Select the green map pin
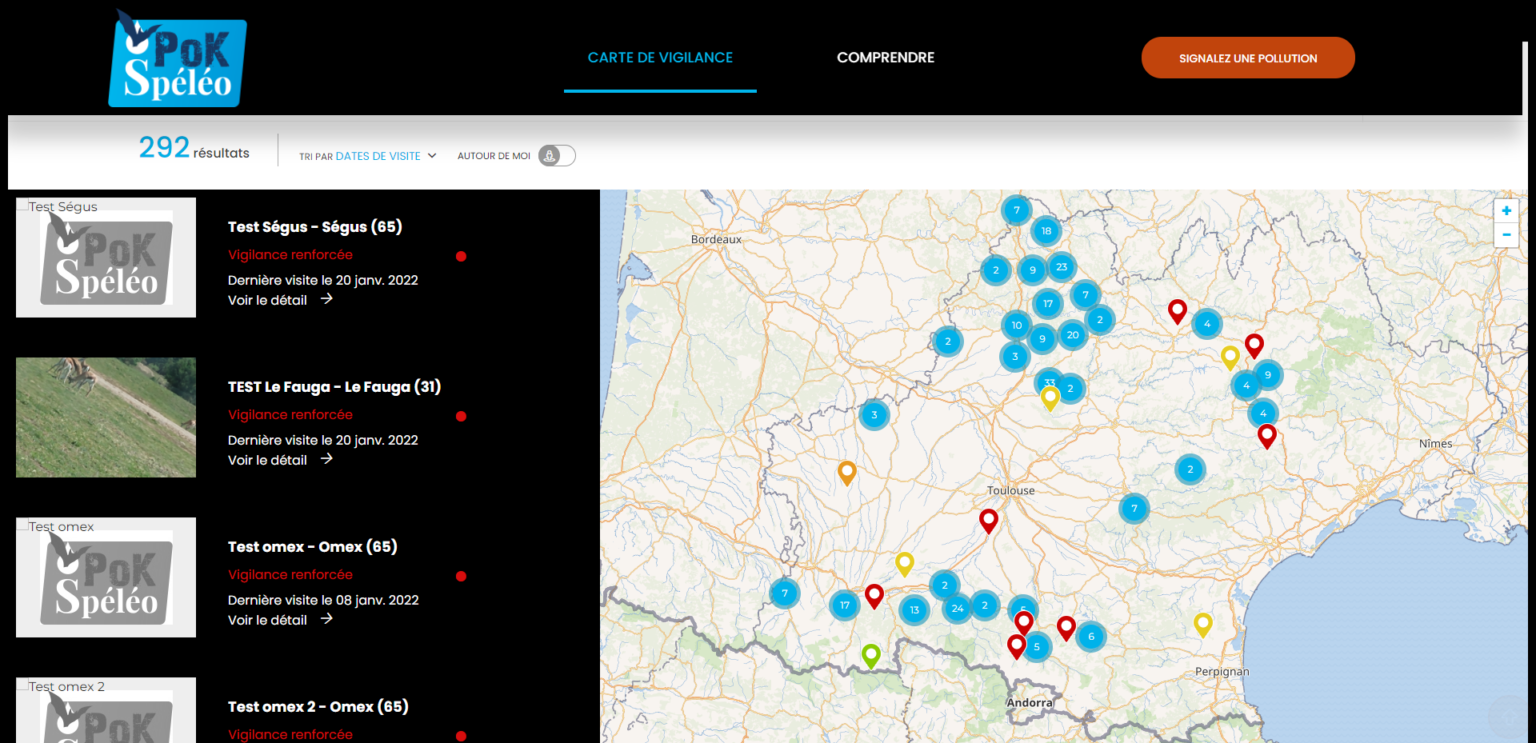Image resolution: width=1536 pixels, height=743 pixels. pyautogui.click(x=871, y=656)
